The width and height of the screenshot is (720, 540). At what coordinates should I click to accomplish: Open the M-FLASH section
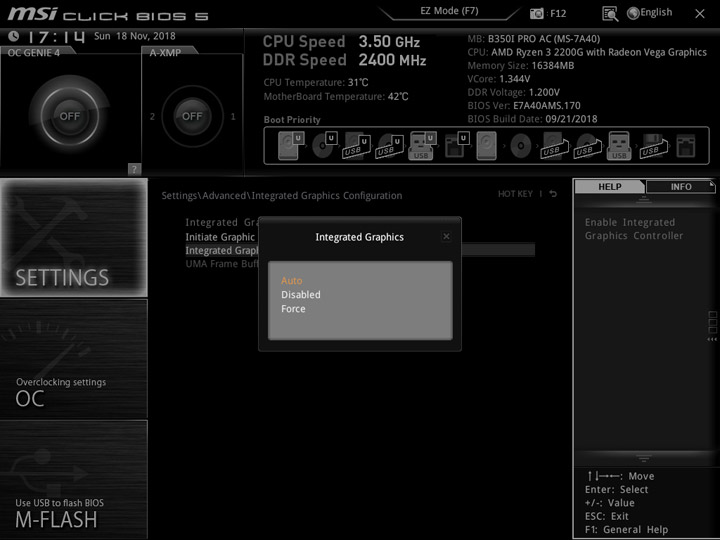tap(73, 479)
